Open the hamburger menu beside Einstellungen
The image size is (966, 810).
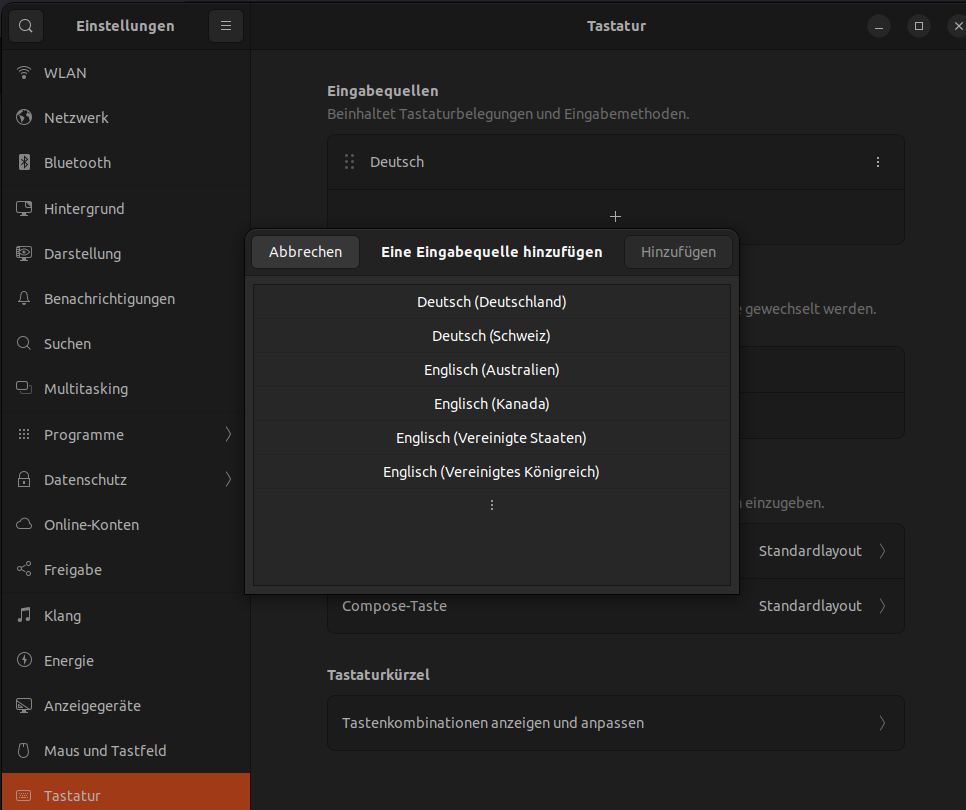pos(226,26)
